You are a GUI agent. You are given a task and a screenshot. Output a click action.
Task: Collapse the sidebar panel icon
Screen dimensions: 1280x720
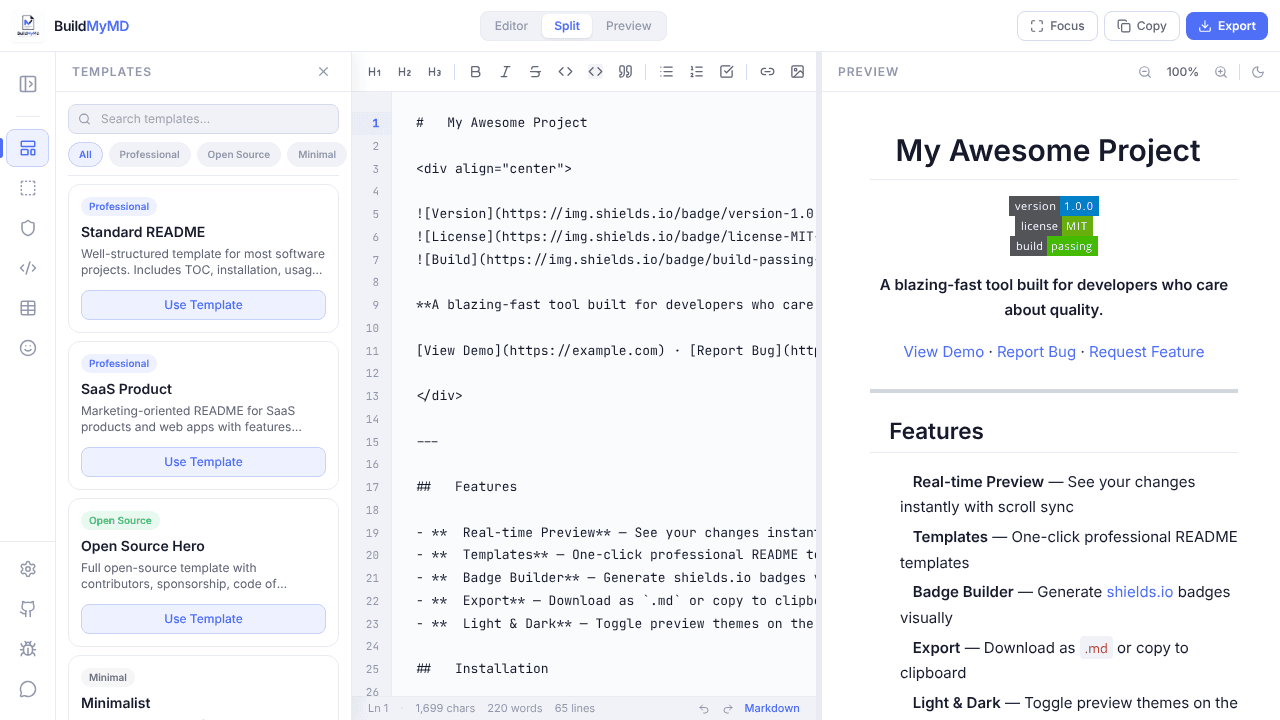28,84
